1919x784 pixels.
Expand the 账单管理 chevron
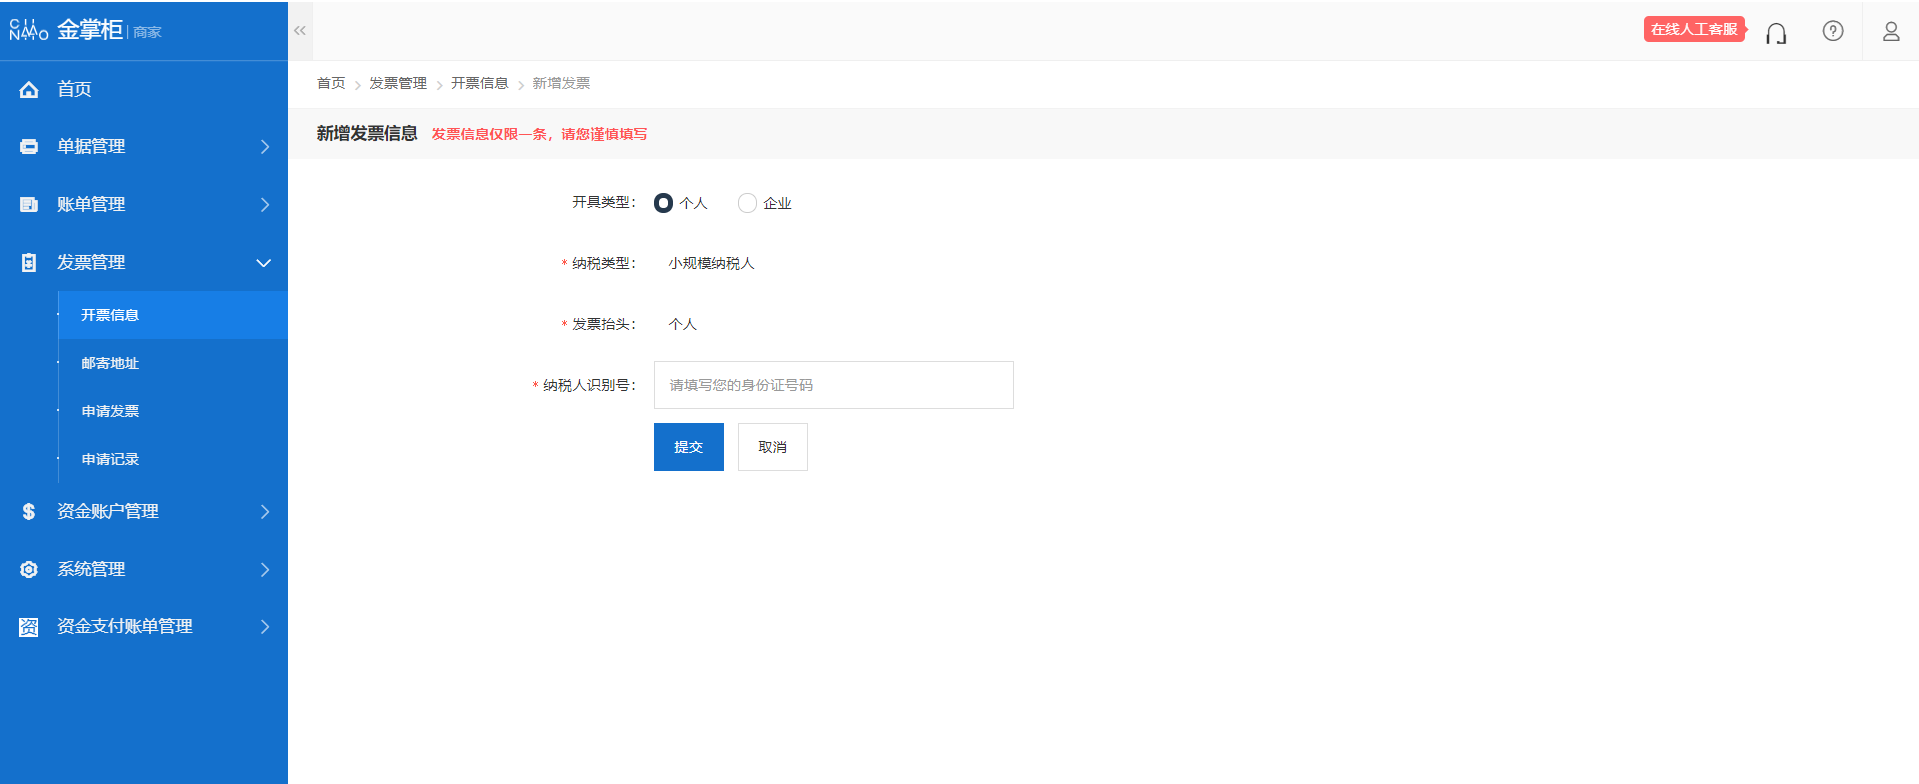click(265, 205)
